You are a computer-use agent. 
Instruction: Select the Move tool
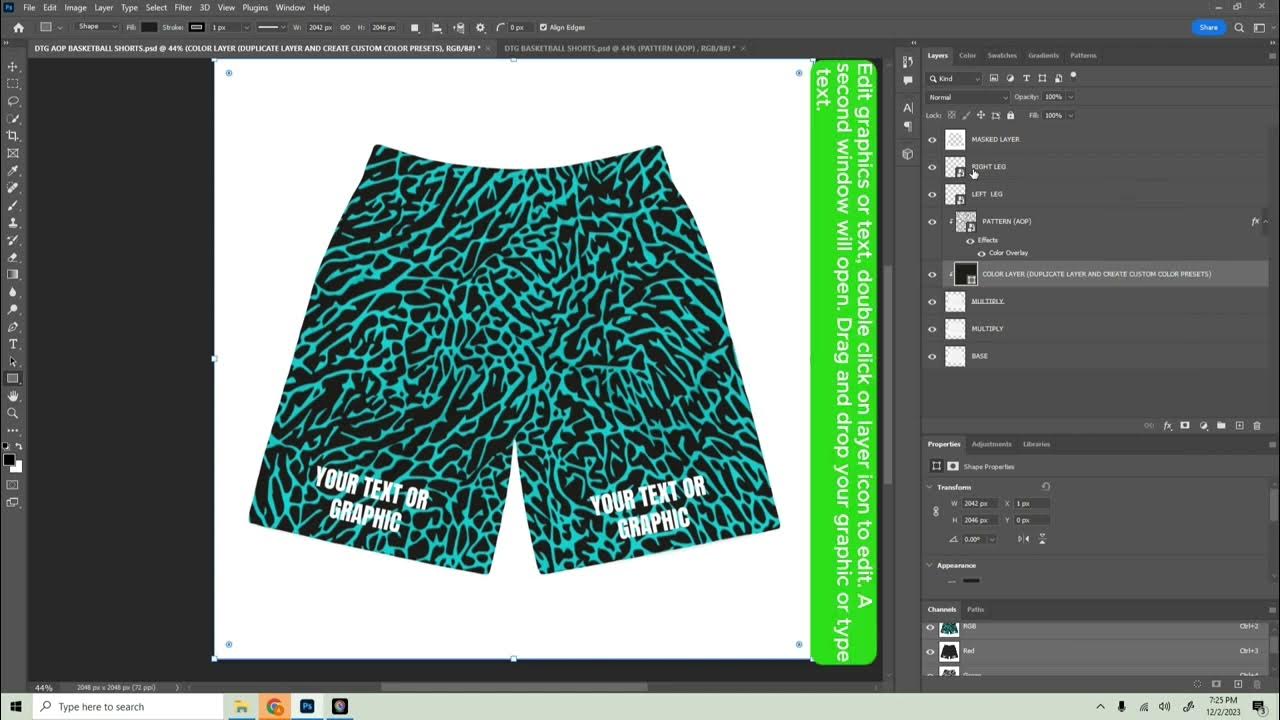[x=13, y=66]
